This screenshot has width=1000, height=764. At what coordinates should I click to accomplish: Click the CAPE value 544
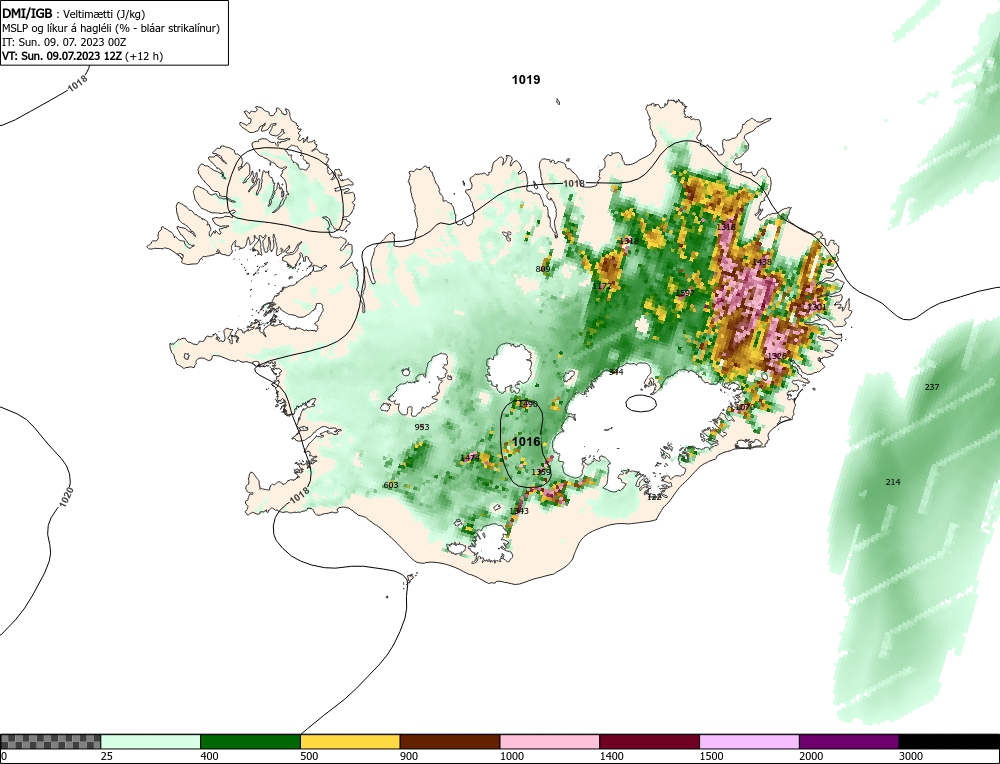[615, 372]
